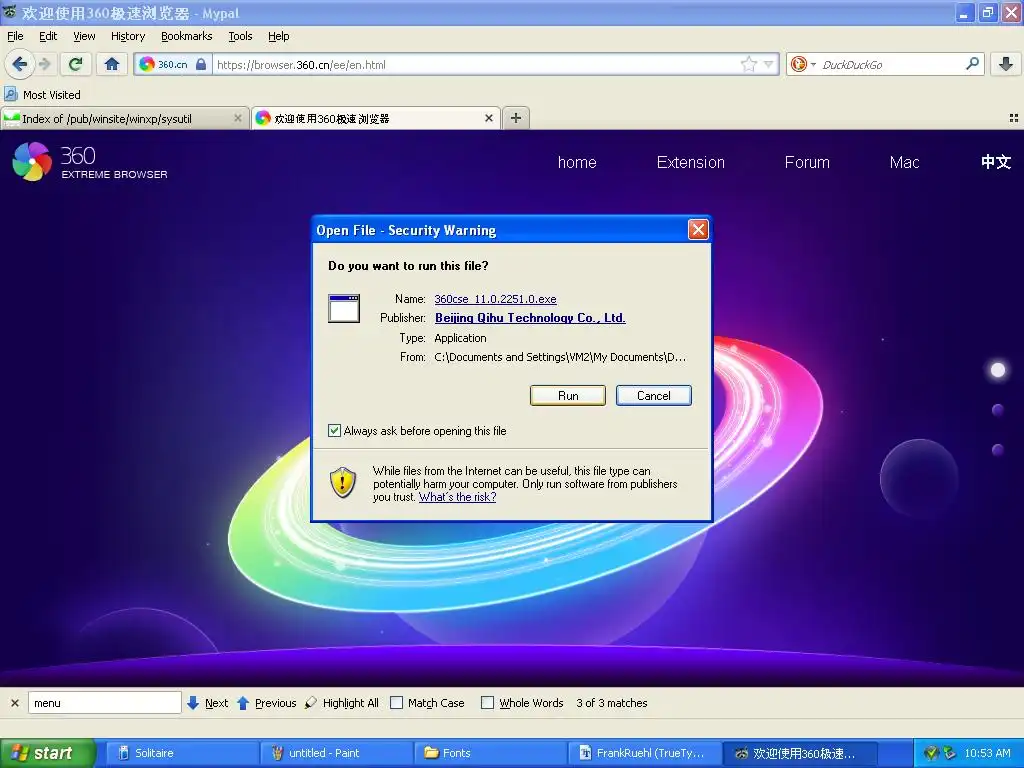
Task: Enable the Match Case checkbox
Action: (396, 703)
